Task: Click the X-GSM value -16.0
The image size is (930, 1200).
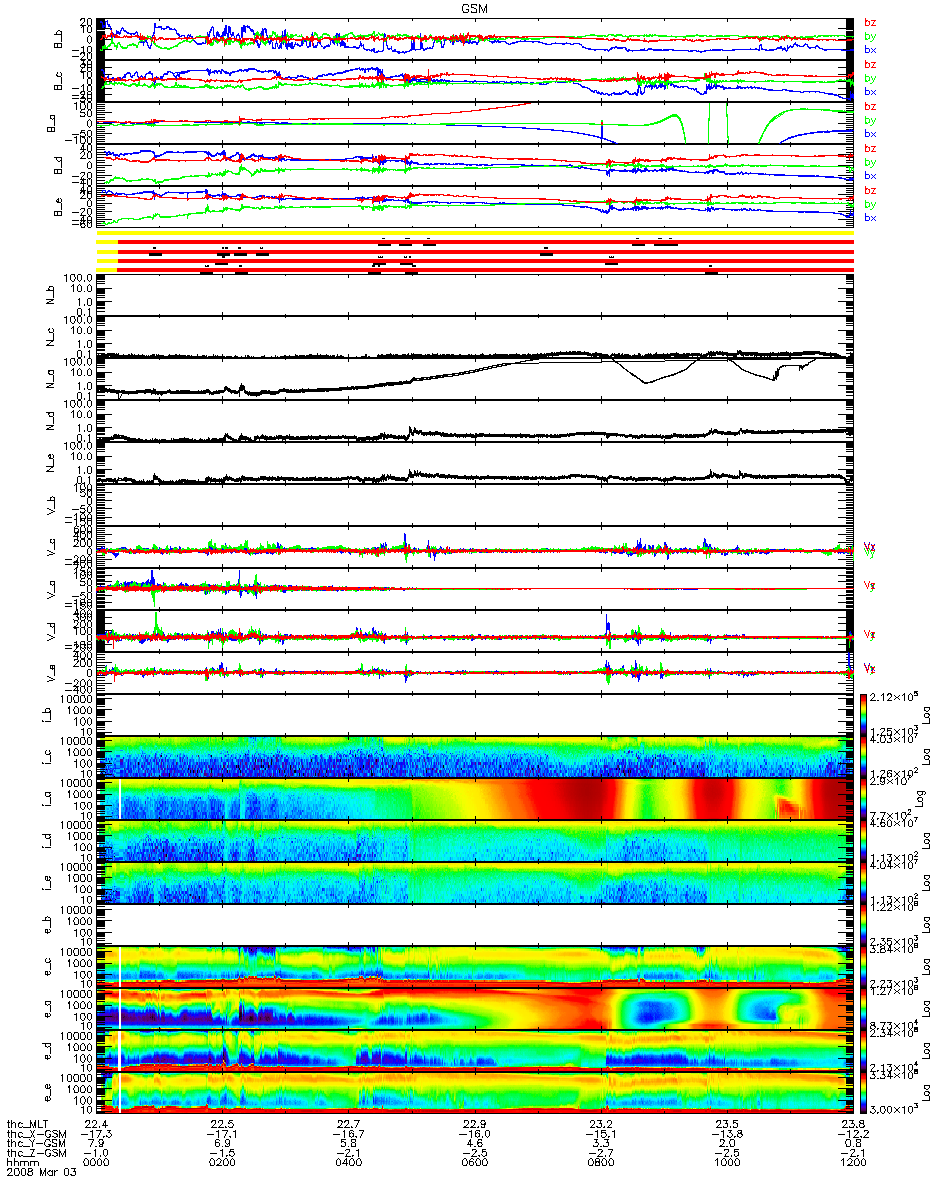Action: (x=475, y=1134)
